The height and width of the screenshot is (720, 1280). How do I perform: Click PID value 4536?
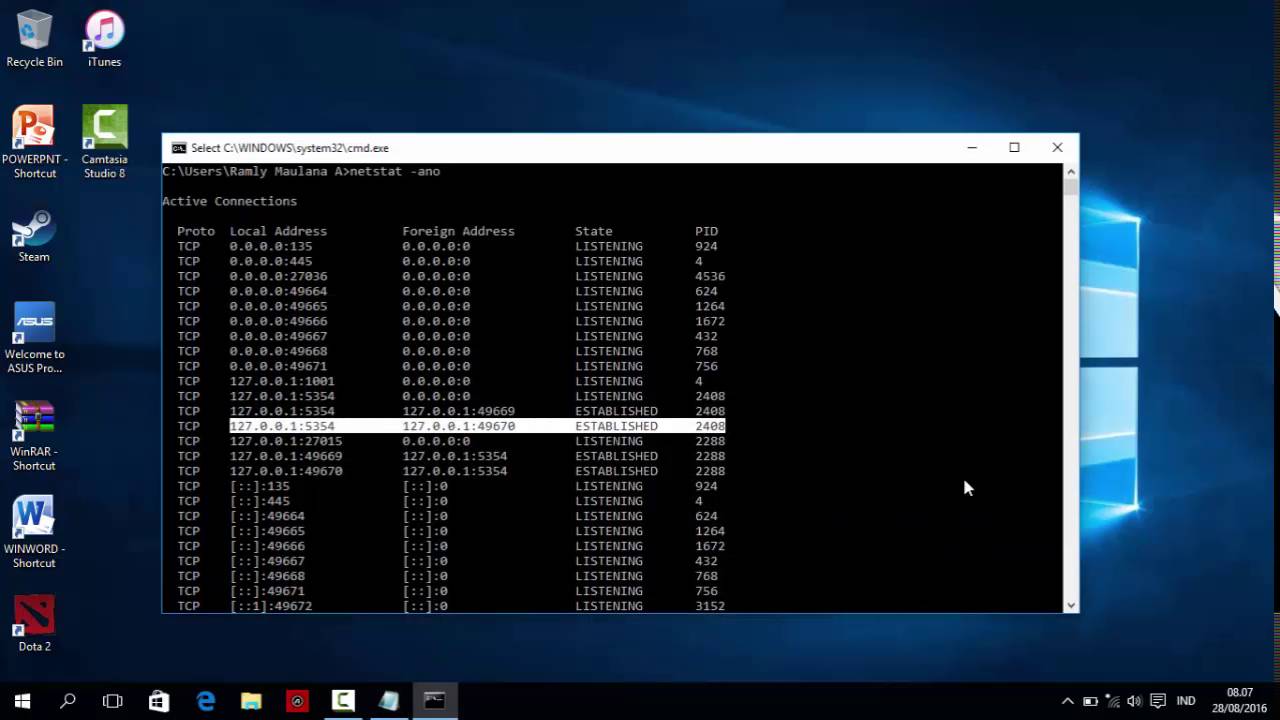click(x=710, y=276)
